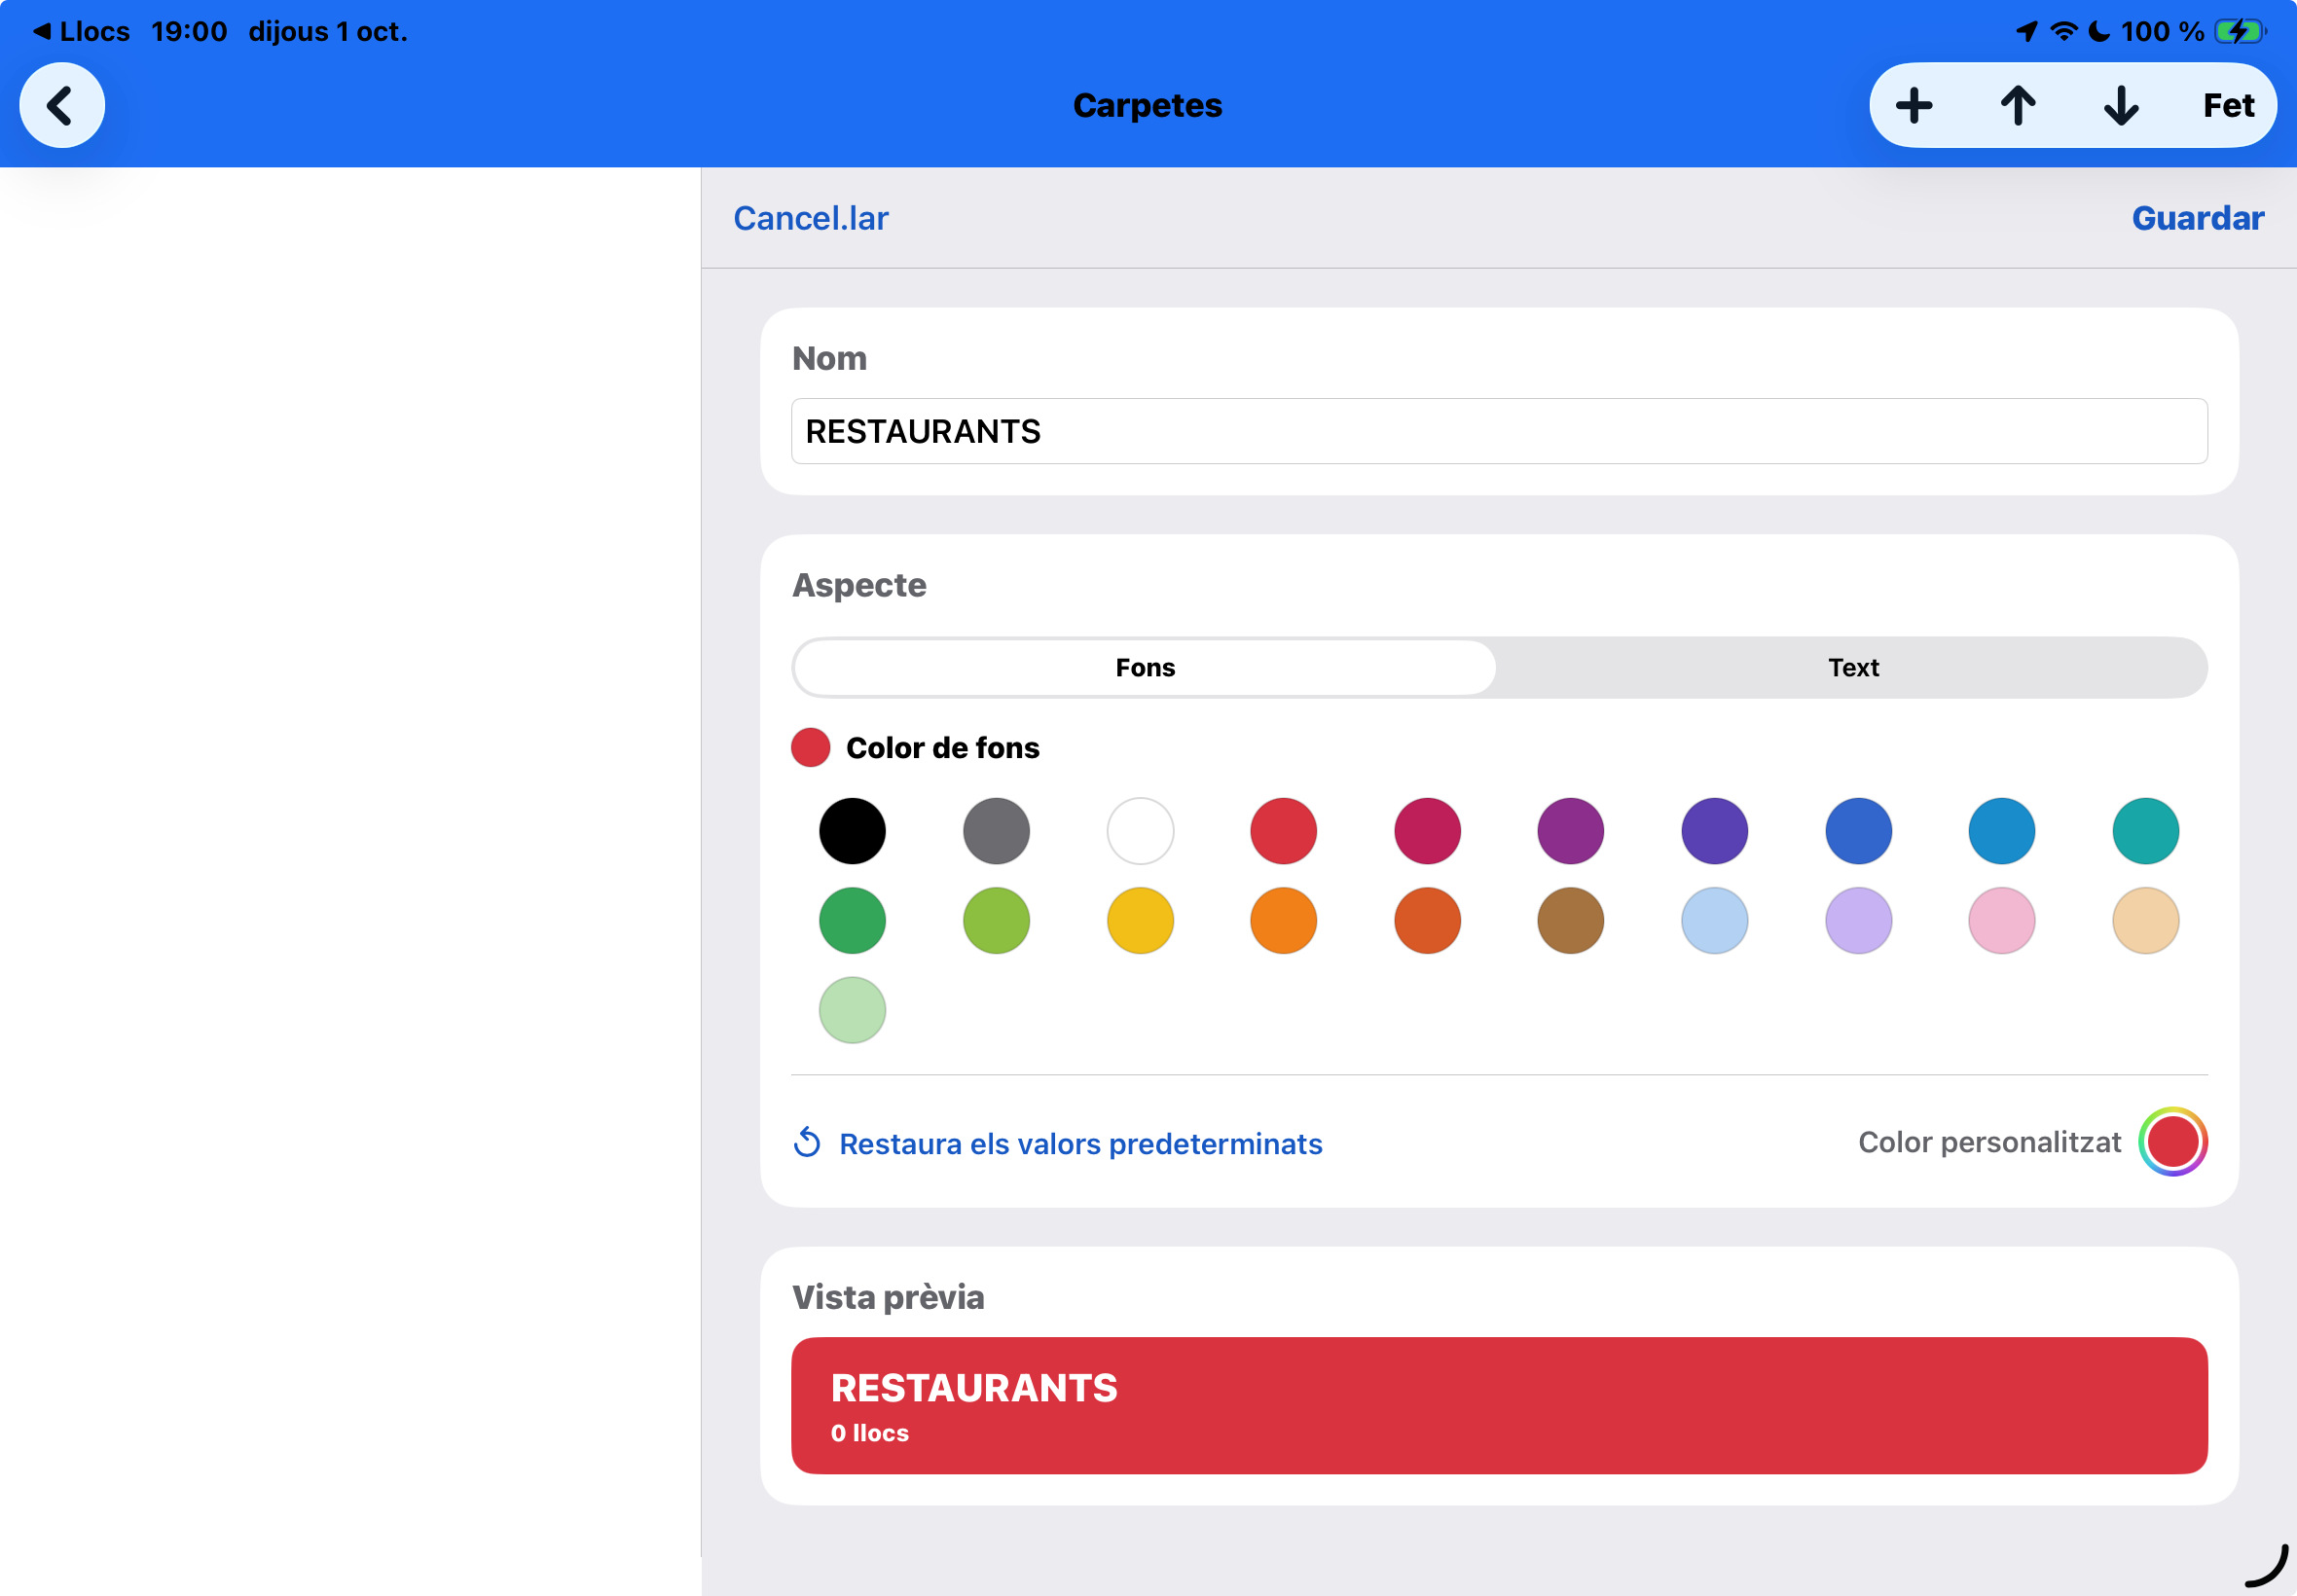2297x1596 pixels.
Task: Return to Llocs app in status bar
Action: pos(82,31)
